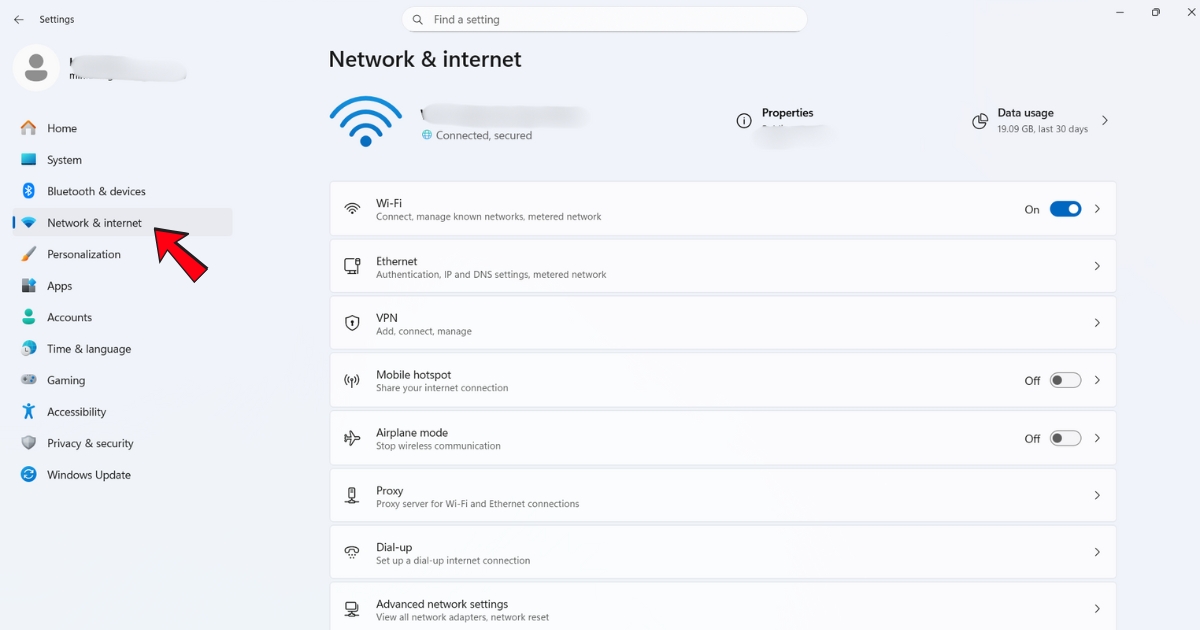
Task: Open Advanced network settings via its icon
Action: pyautogui.click(x=352, y=609)
